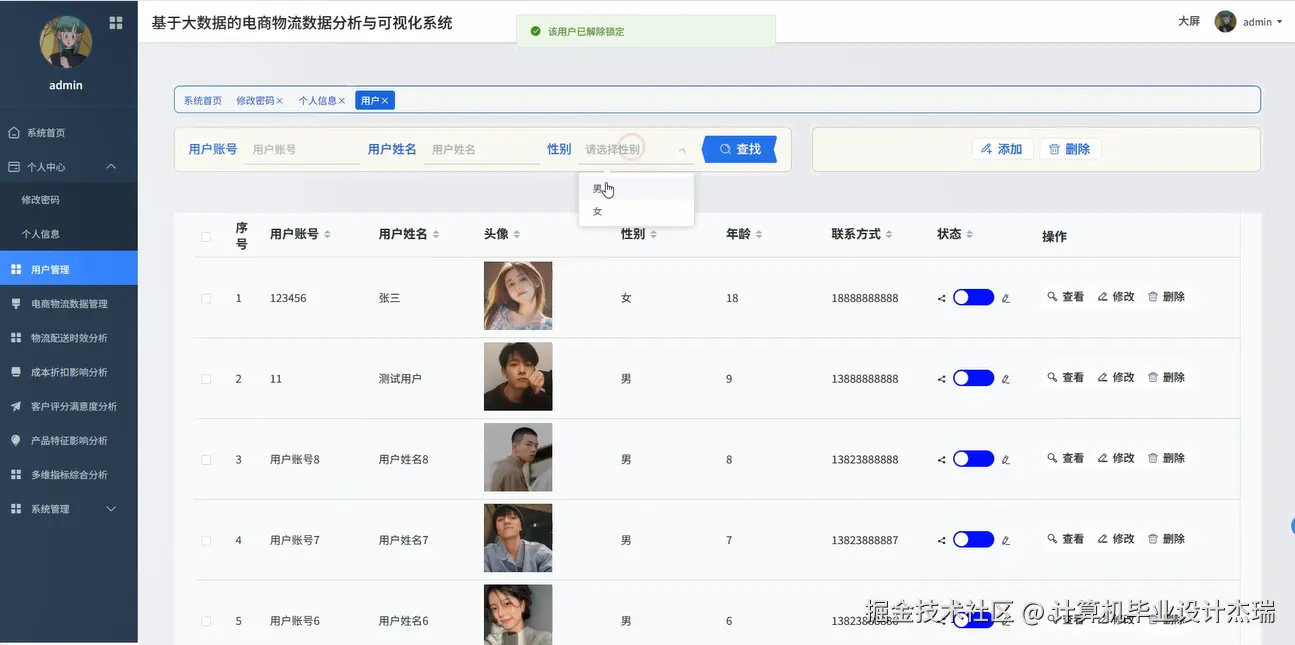Toggle the status switch for 用户姓名7
1295x645 pixels.
coord(973,540)
